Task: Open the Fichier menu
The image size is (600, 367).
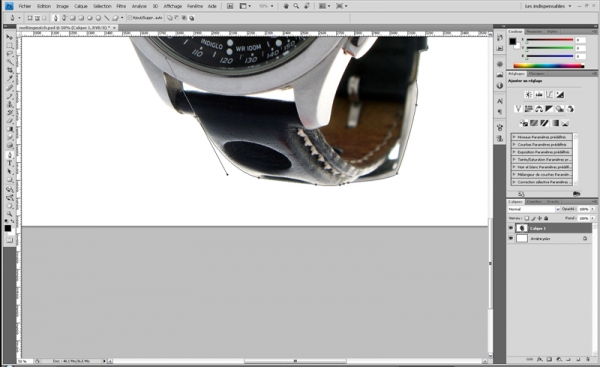Action: 25,6
